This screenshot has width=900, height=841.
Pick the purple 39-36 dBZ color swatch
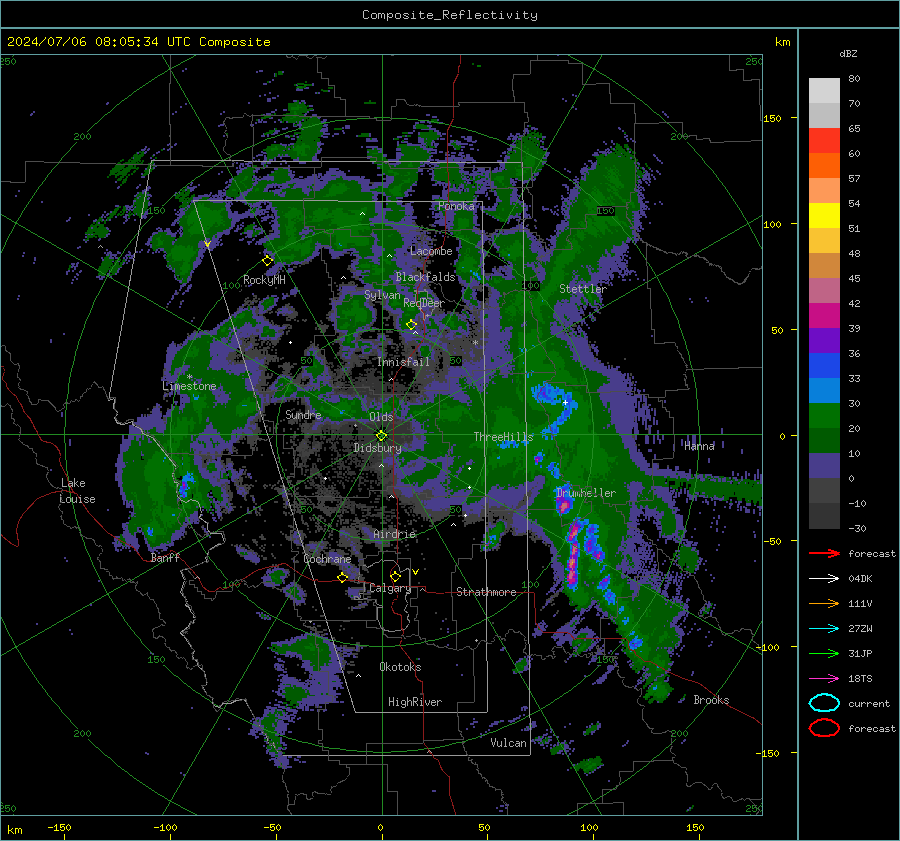tap(824, 341)
